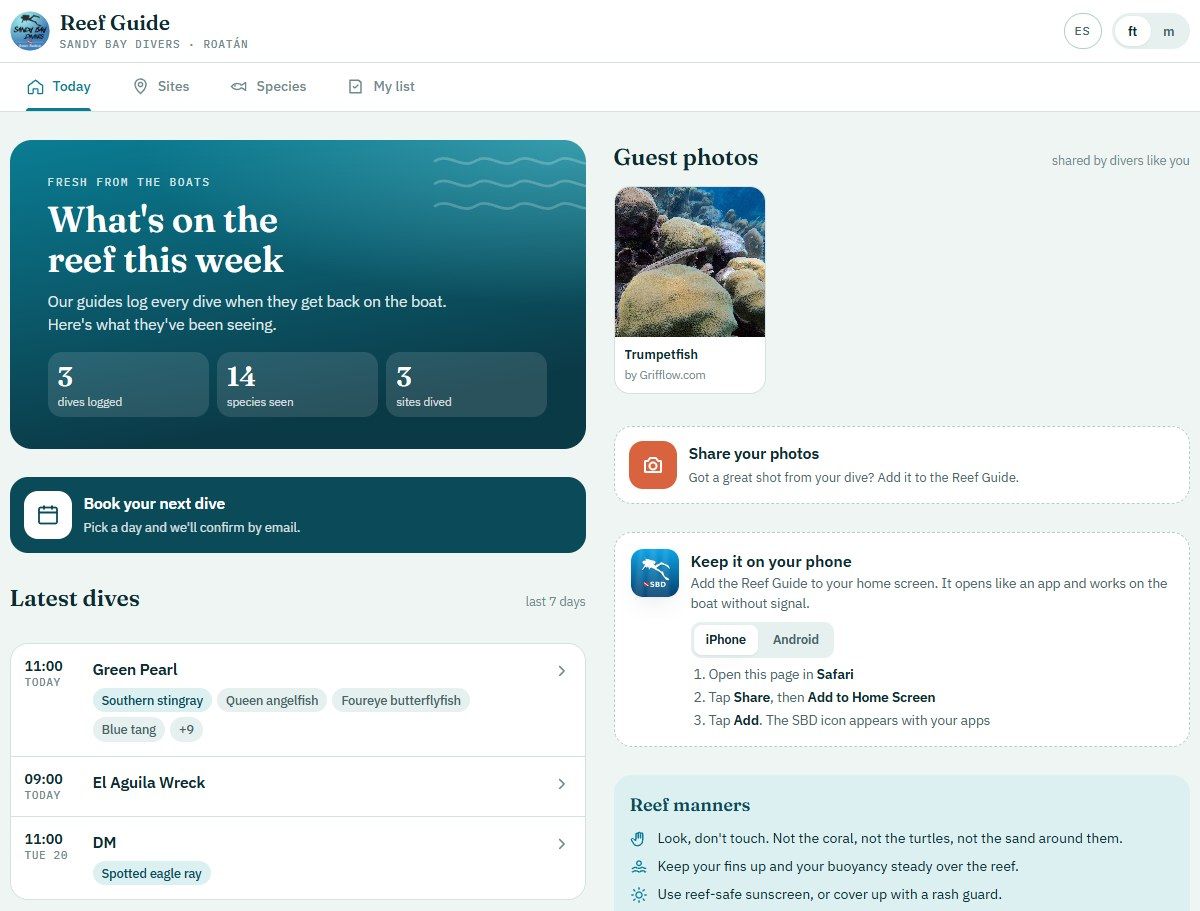Select the Blue tang tag
This screenshot has height=911, width=1200.
129,729
